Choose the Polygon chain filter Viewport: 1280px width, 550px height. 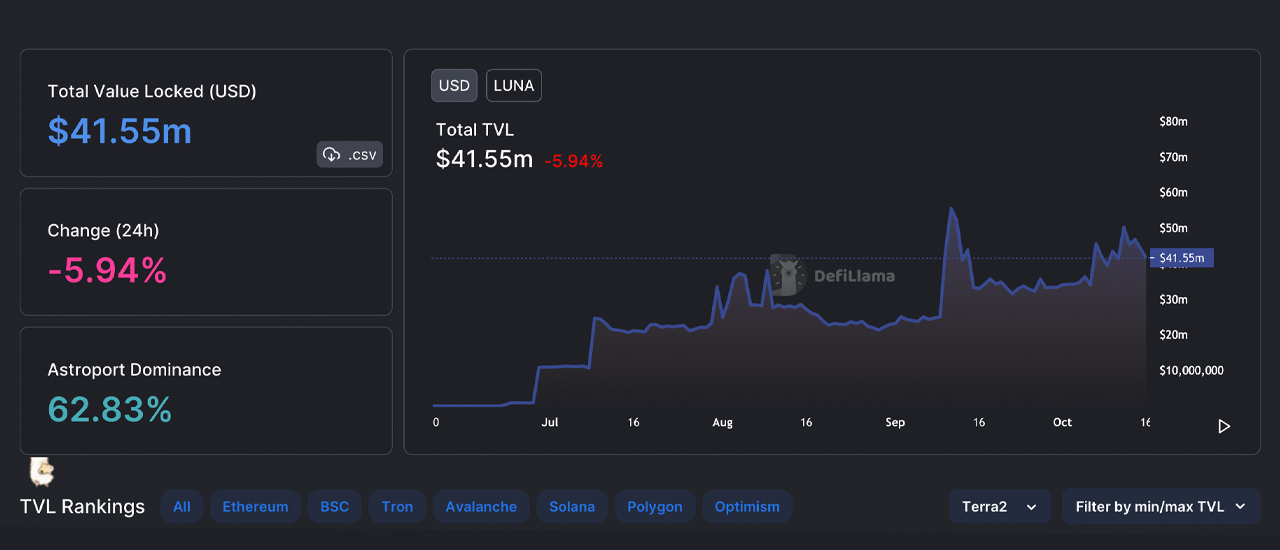(655, 507)
